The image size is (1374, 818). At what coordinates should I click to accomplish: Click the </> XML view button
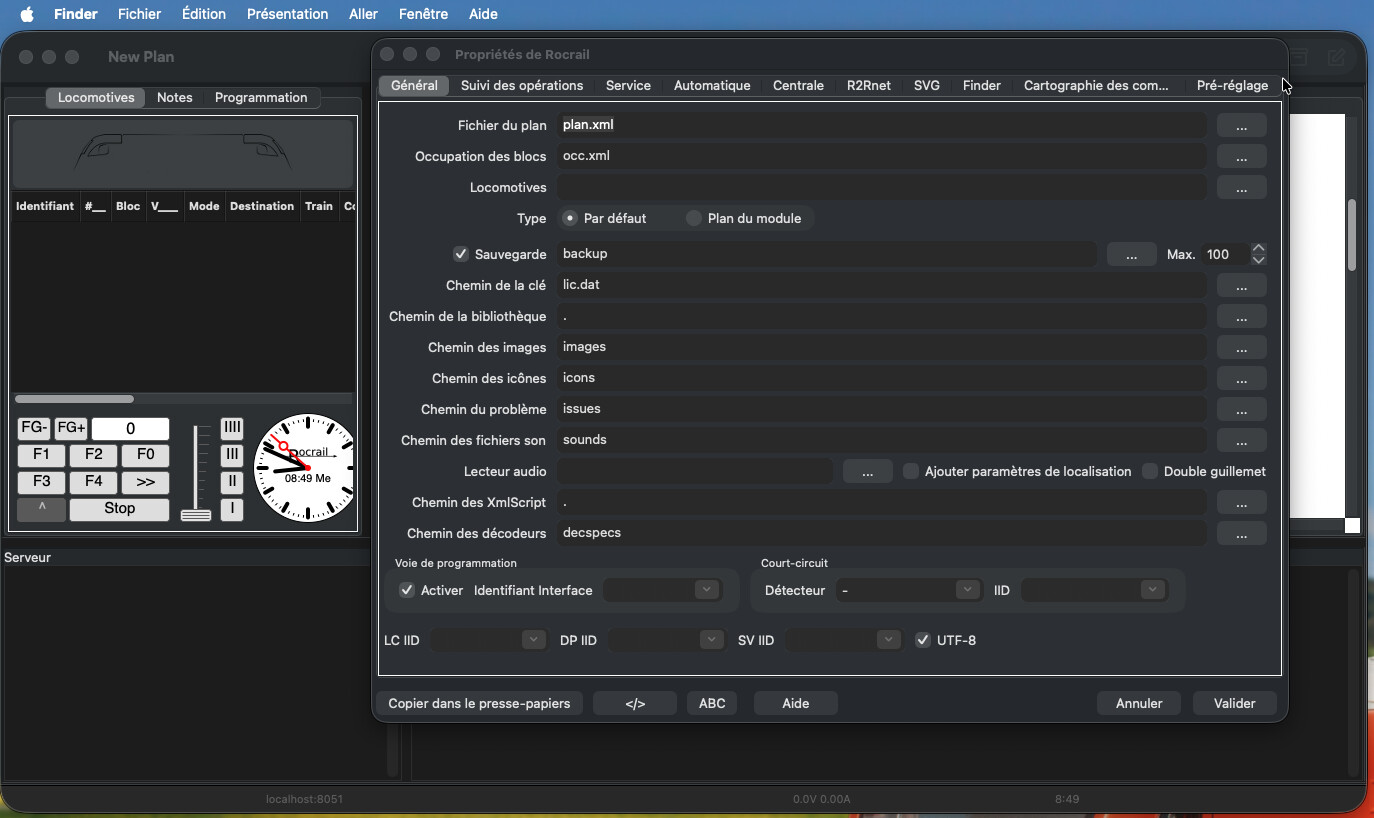[635, 703]
